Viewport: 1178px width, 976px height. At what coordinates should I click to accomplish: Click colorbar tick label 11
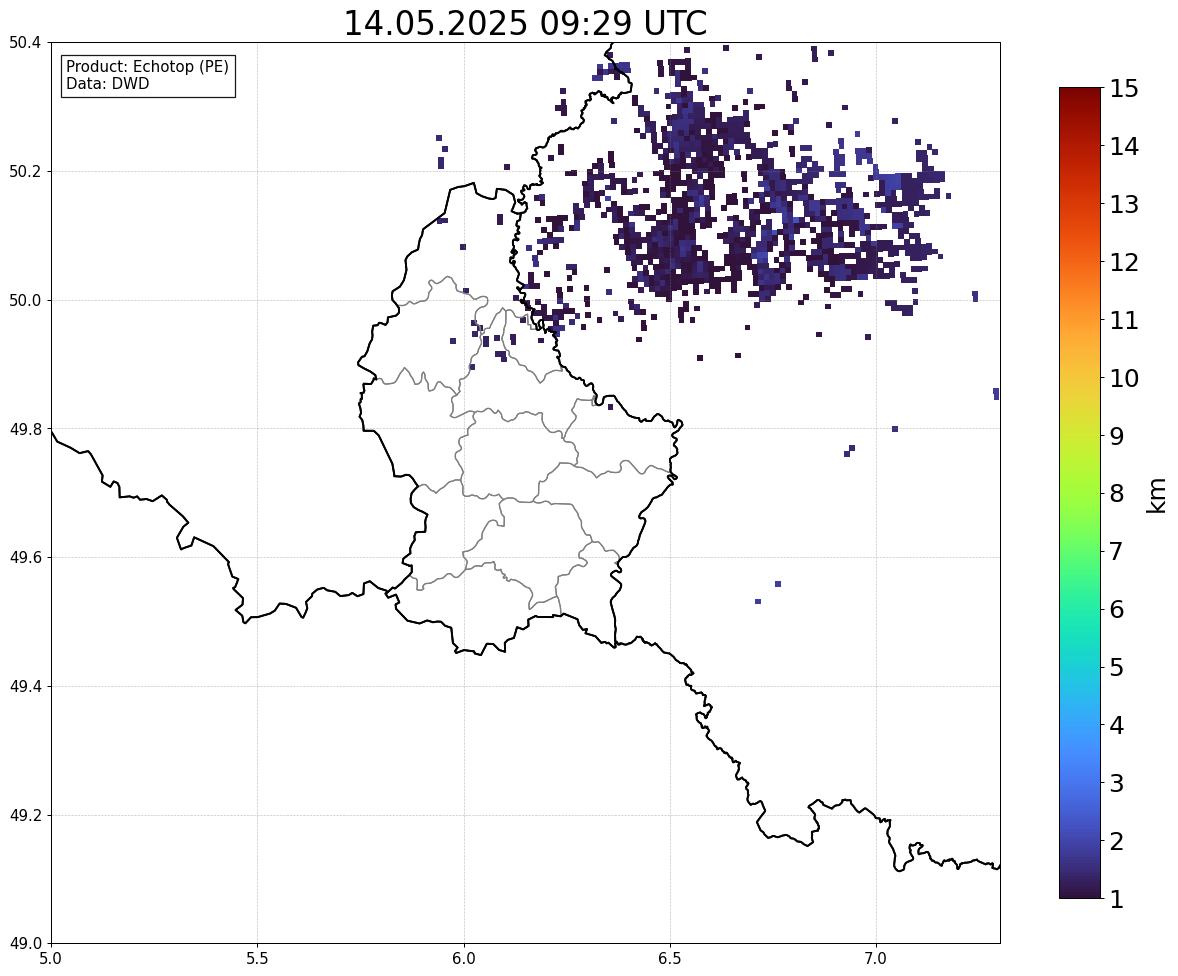pyautogui.click(x=1124, y=320)
